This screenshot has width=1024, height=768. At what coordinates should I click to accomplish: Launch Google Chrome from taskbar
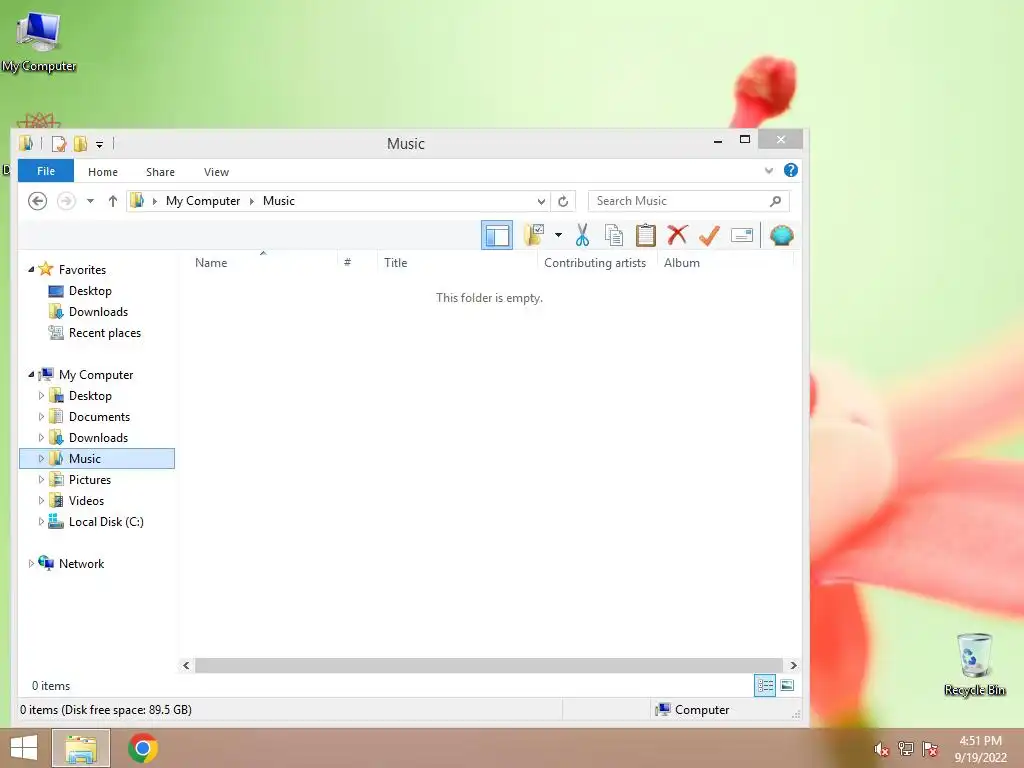[142, 748]
